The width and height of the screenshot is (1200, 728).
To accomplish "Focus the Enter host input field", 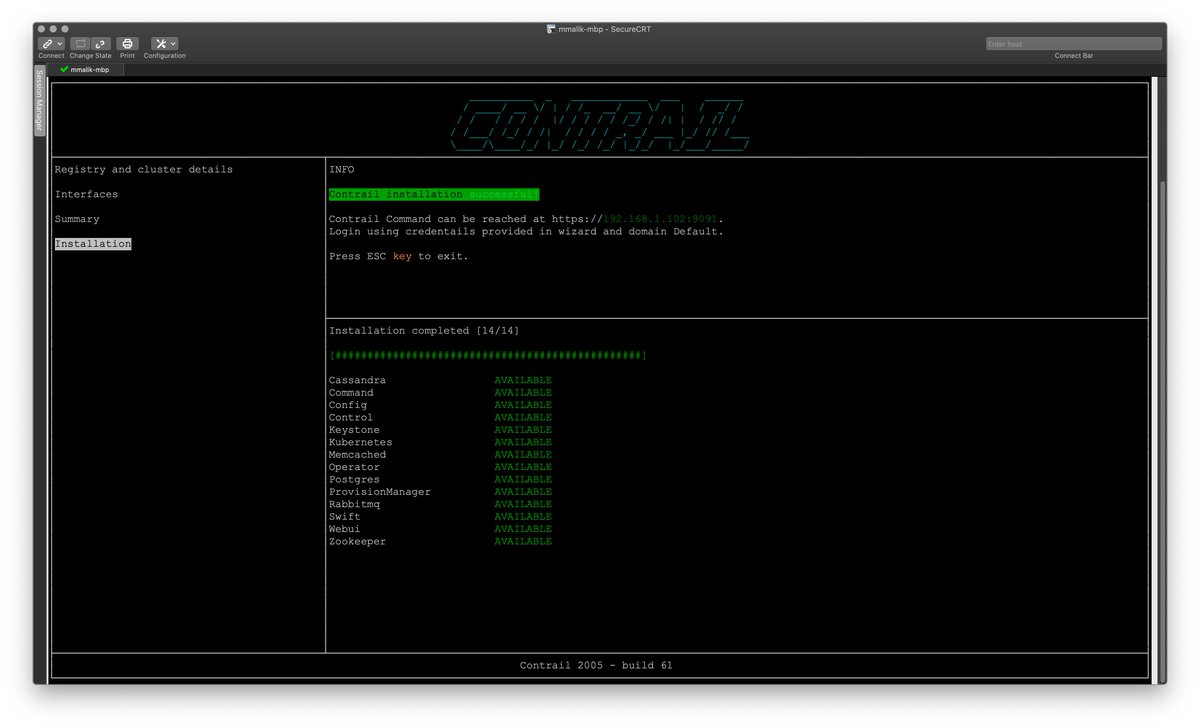I will tap(1073, 44).
